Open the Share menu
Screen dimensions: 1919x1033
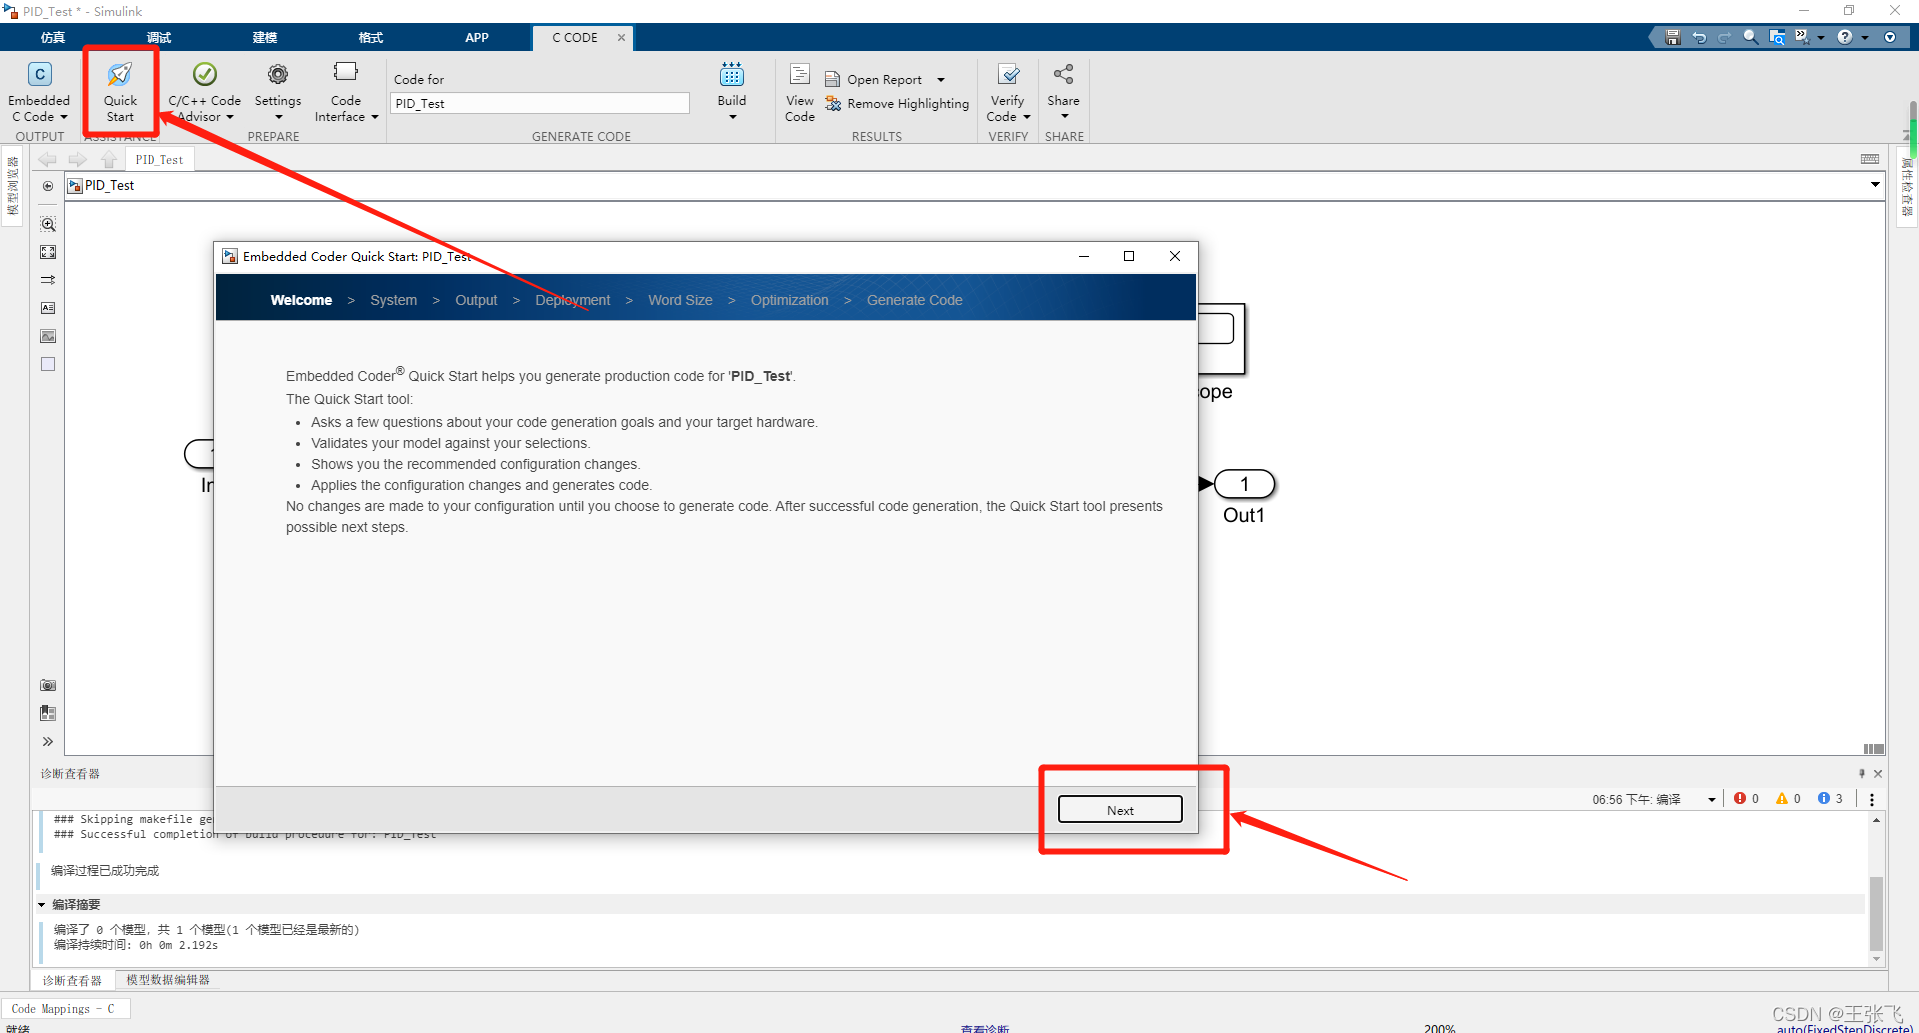pyautogui.click(x=1063, y=92)
